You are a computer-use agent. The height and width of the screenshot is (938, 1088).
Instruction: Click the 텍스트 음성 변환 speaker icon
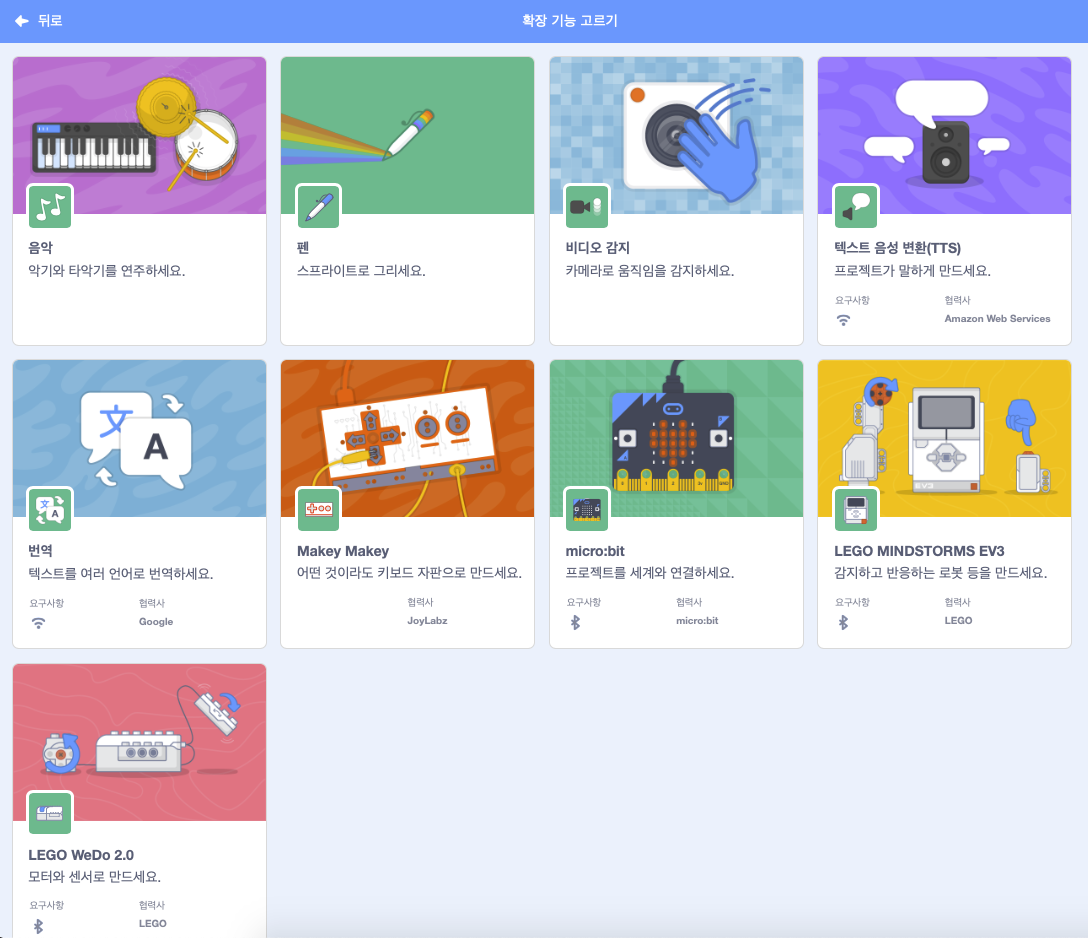click(x=856, y=207)
